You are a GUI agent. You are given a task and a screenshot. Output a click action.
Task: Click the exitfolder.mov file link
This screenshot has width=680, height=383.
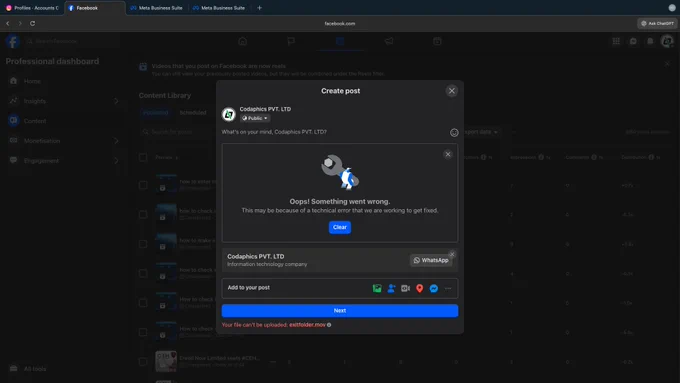point(307,325)
